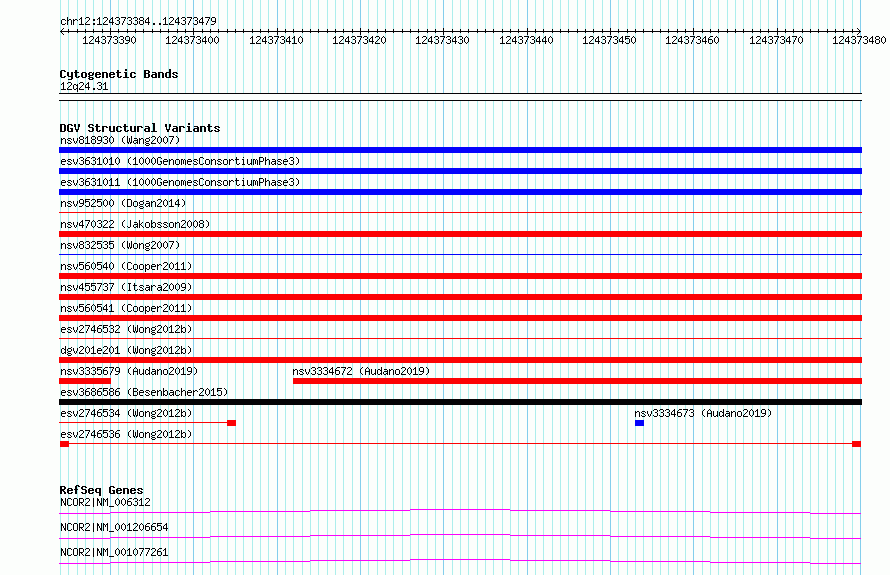
Task: Open variant nsv952500 (Dogan2014) label
Action: pos(123,203)
